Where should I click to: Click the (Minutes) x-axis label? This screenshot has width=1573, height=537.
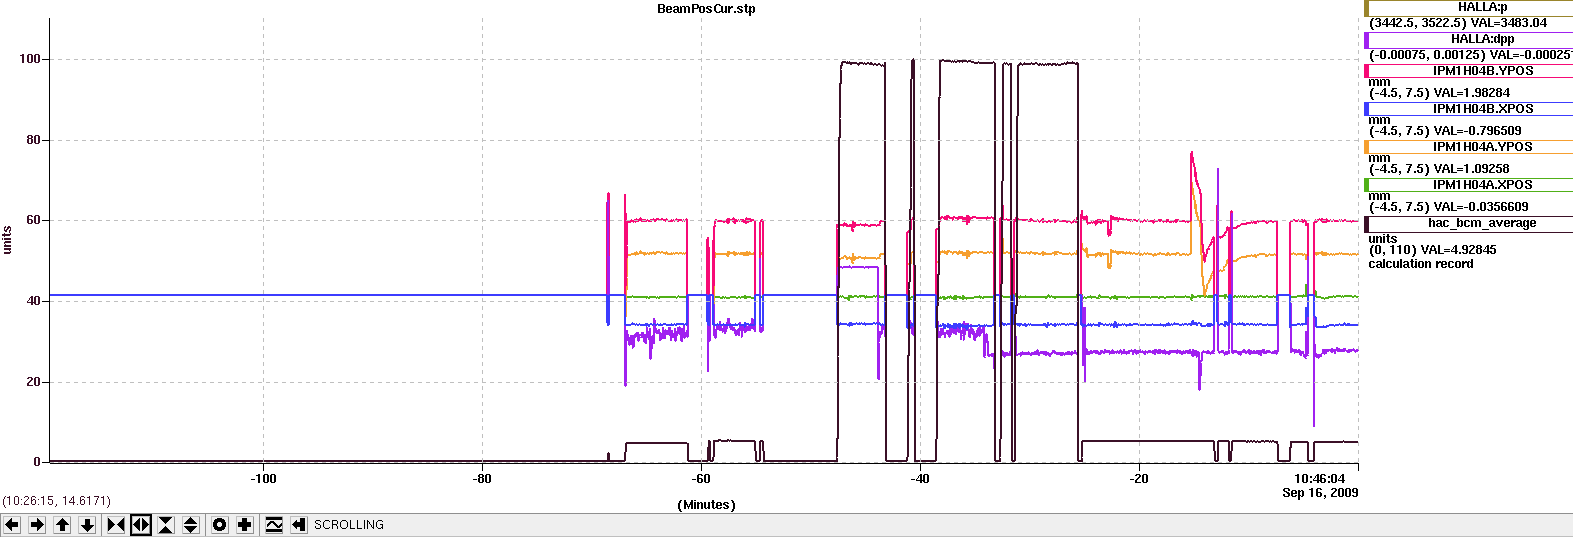click(706, 505)
